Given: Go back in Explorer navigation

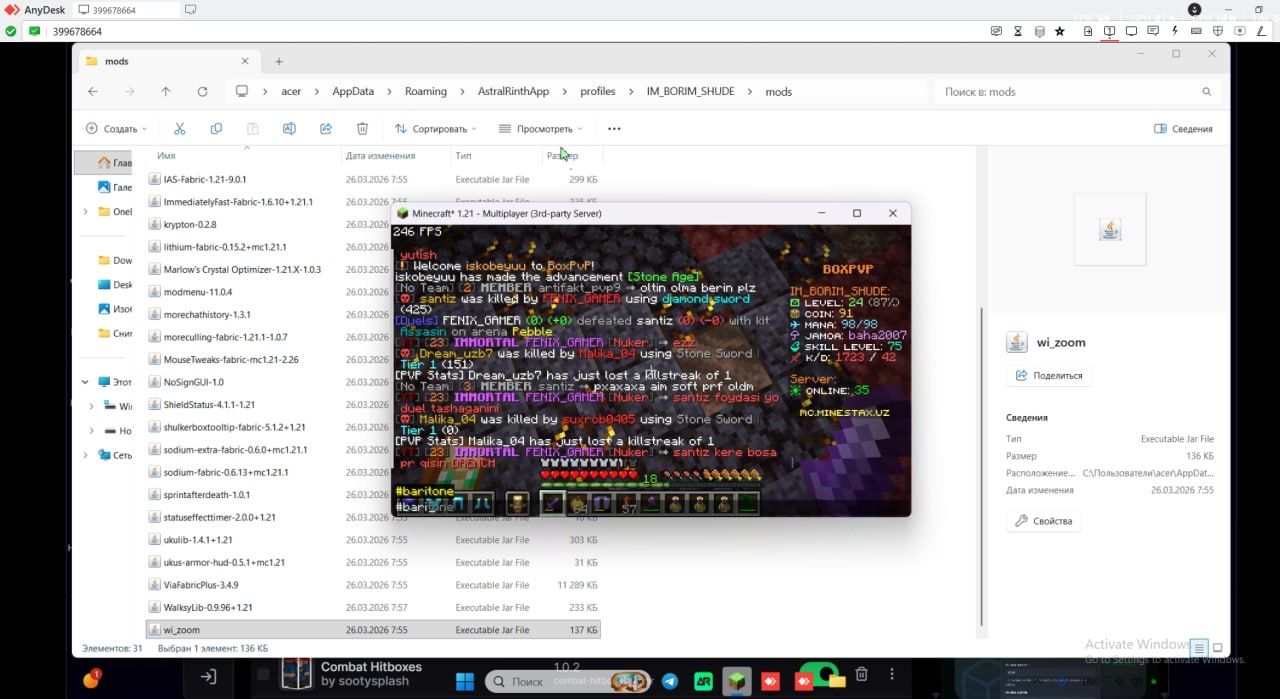Looking at the screenshot, I should (93, 91).
